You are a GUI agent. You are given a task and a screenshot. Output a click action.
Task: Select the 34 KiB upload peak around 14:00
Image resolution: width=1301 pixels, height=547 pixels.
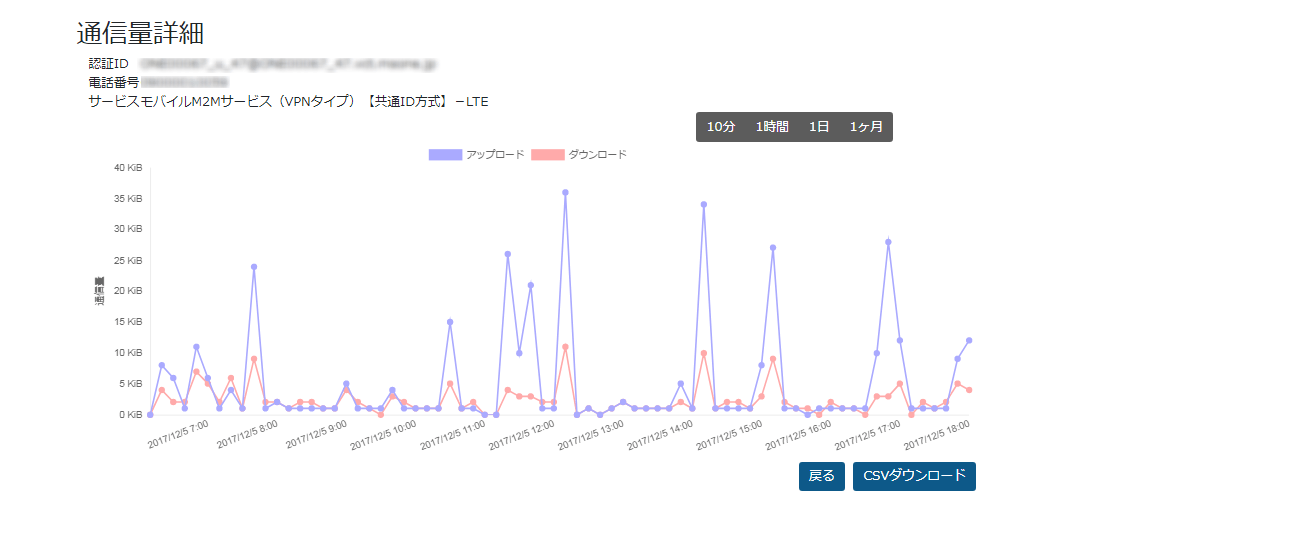point(704,204)
